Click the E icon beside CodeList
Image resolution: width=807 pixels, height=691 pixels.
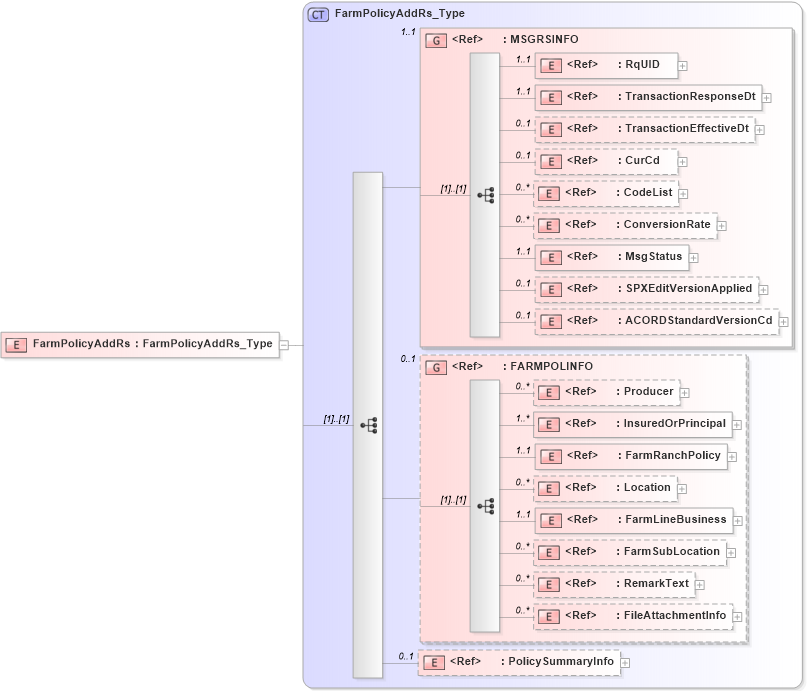(x=551, y=193)
